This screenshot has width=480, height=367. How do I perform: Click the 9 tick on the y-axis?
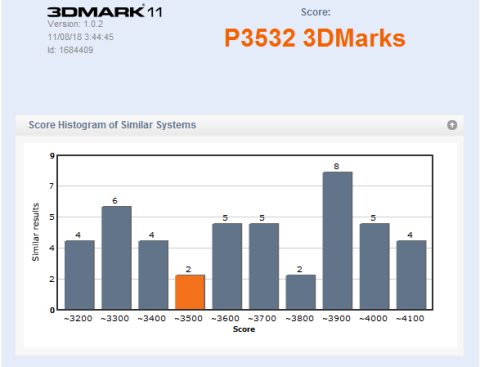[52, 156]
